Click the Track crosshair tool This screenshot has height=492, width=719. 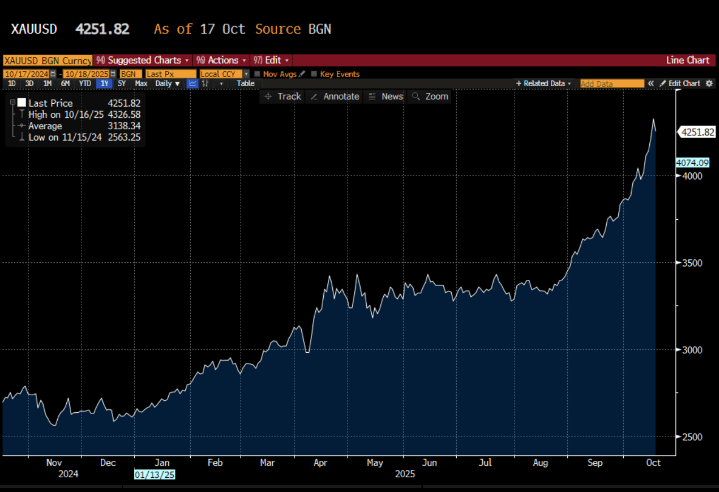click(x=283, y=96)
